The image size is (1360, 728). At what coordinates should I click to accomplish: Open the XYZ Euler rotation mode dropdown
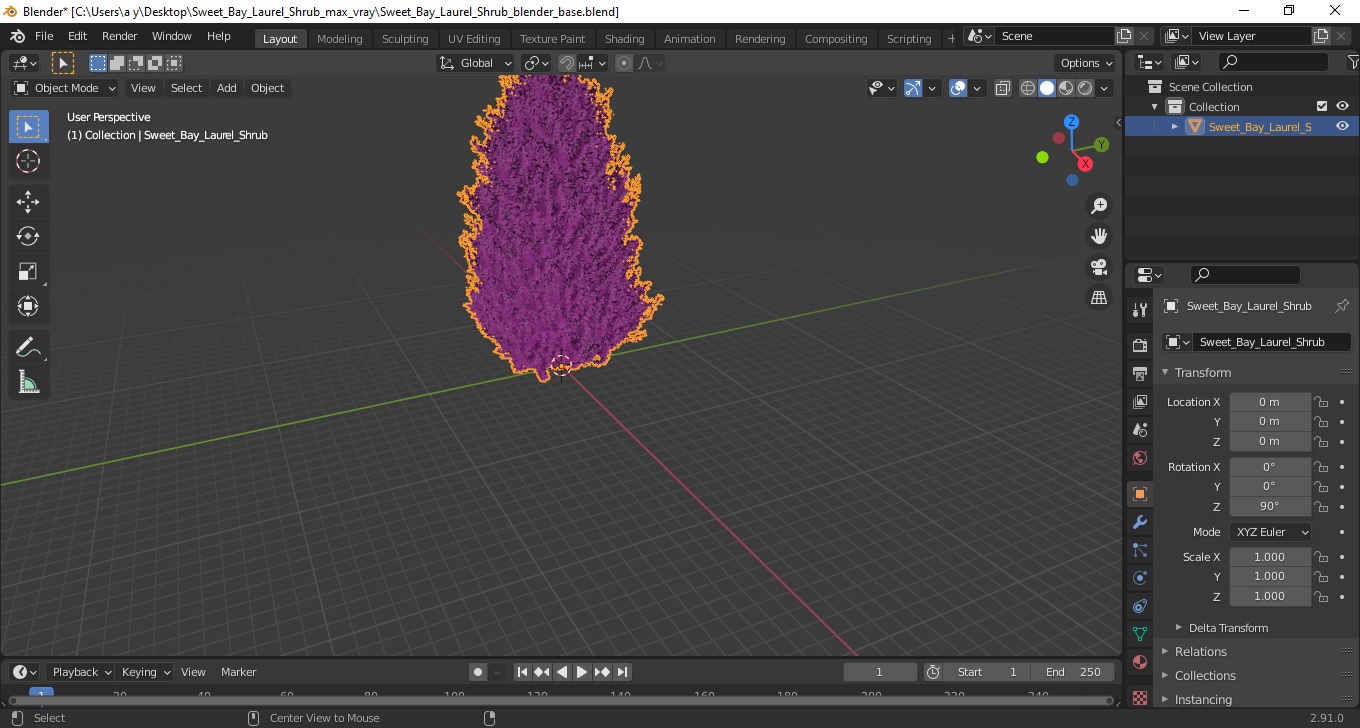click(x=1270, y=532)
